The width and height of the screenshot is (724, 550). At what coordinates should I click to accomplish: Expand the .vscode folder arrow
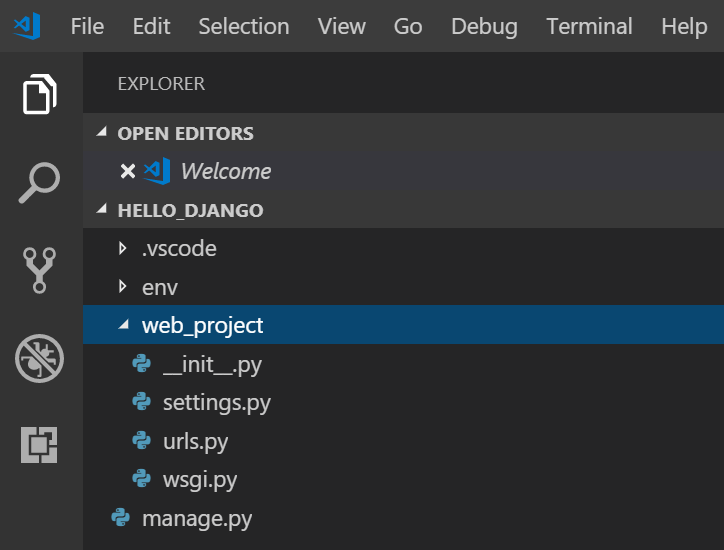click(x=122, y=248)
